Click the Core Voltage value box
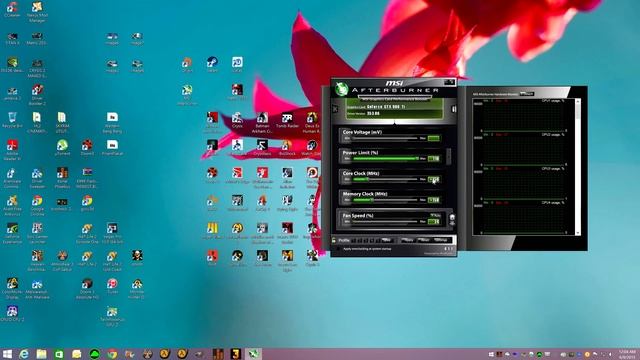 click(434, 138)
